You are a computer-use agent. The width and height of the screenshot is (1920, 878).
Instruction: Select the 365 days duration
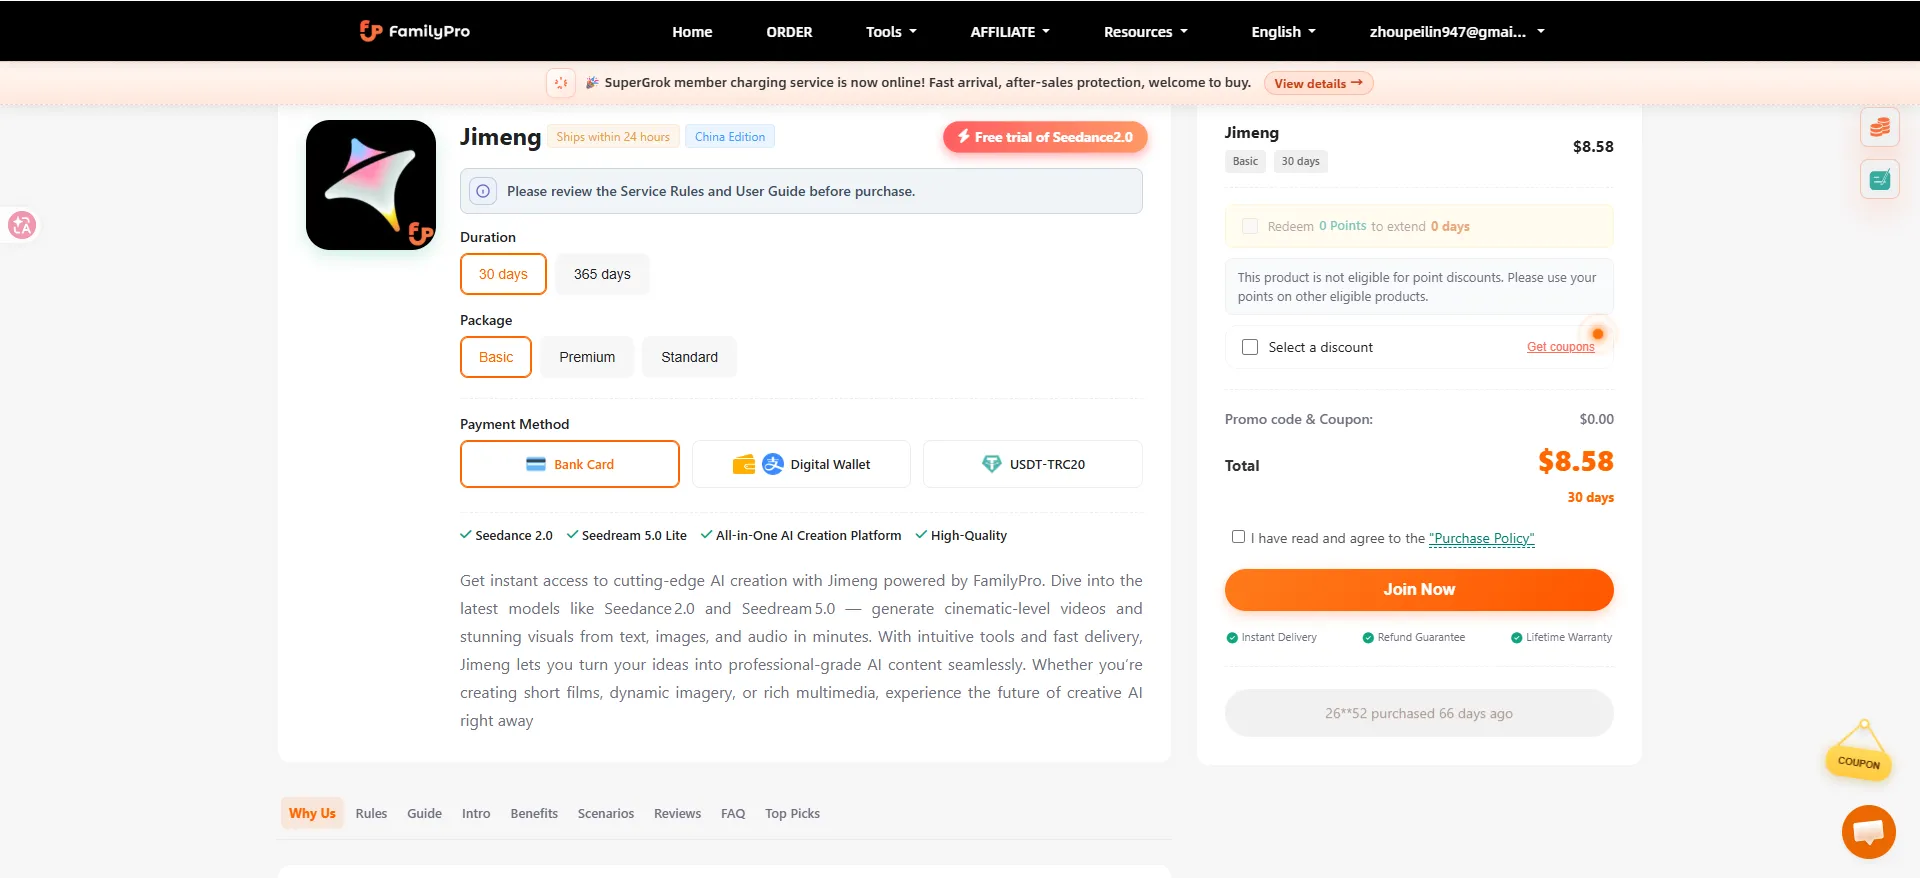(x=602, y=274)
